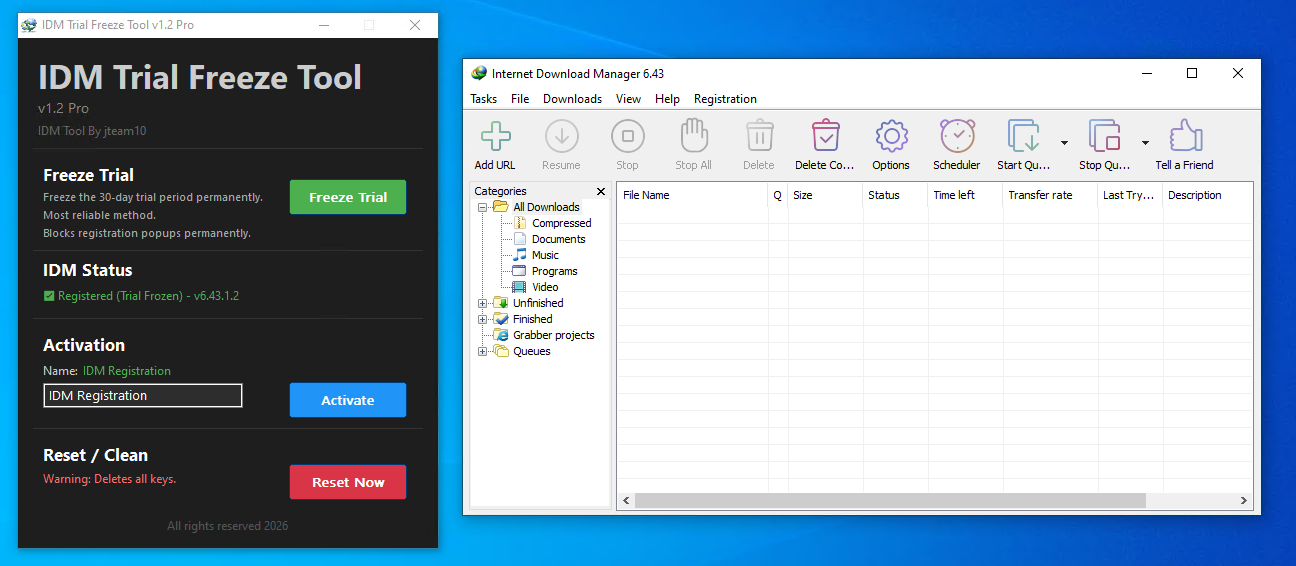This screenshot has width=1296, height=566.
Task: Click the scroll right arrow in download list
Action: tap(1244, 500)
